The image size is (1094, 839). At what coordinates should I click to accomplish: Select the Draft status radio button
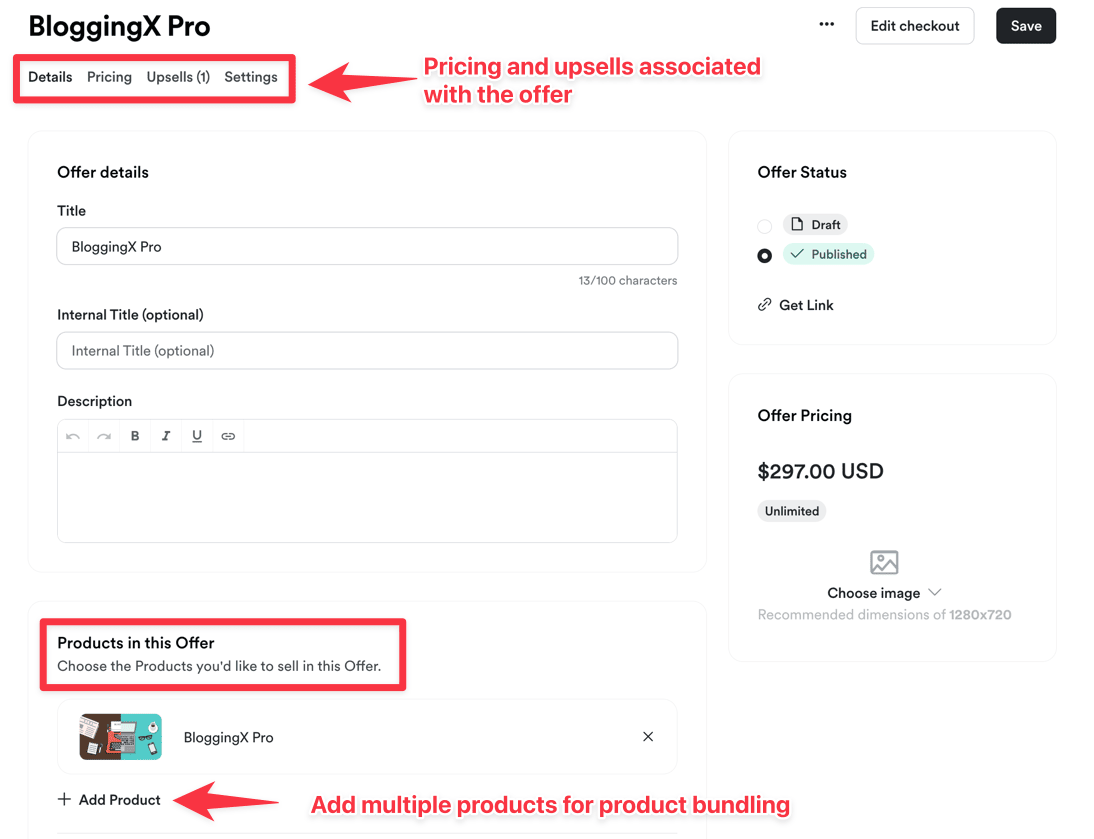click(765, 226)
